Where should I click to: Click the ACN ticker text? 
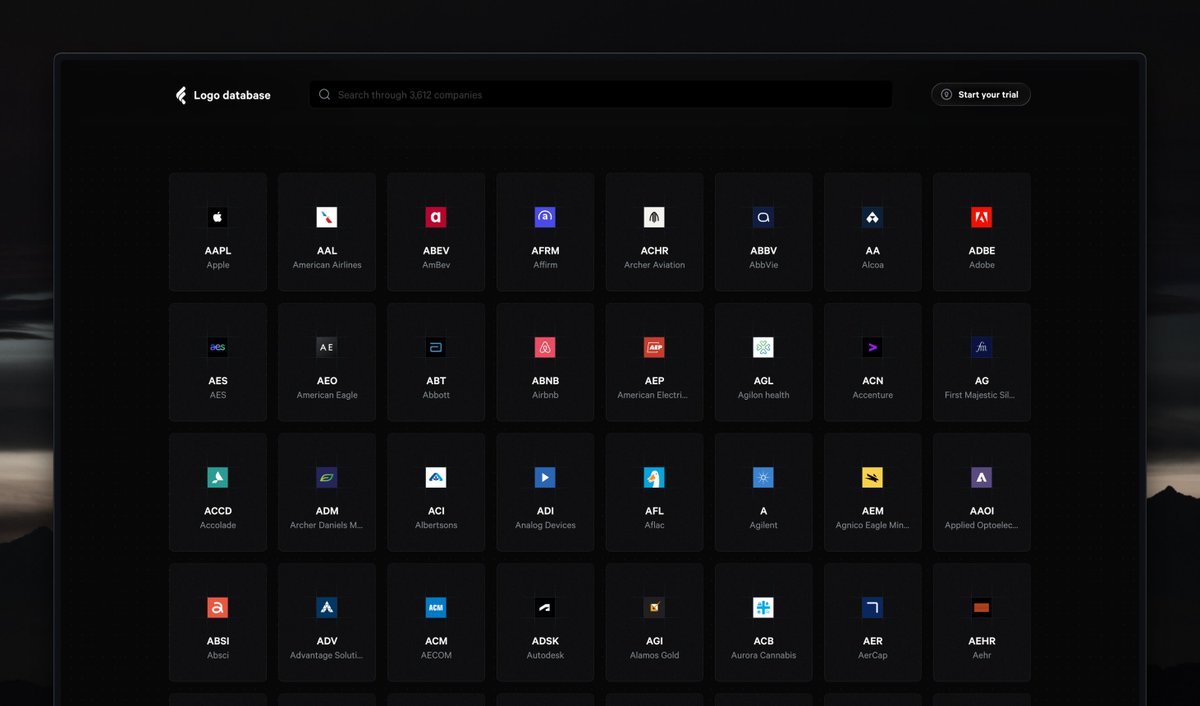[872, 381]
